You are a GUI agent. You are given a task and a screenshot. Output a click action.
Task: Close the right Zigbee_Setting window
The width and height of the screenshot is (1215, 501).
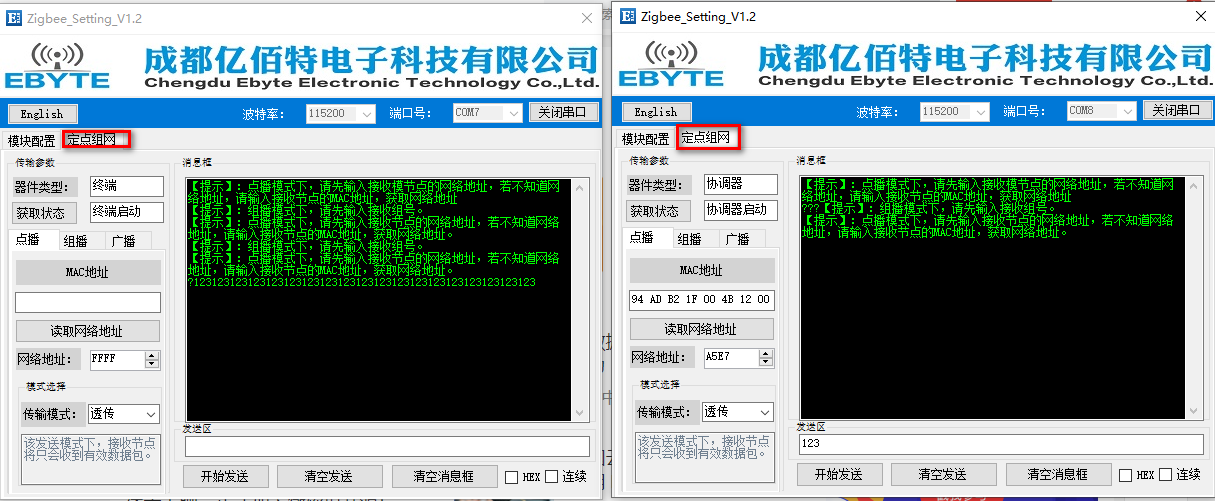pos(1200,16)
